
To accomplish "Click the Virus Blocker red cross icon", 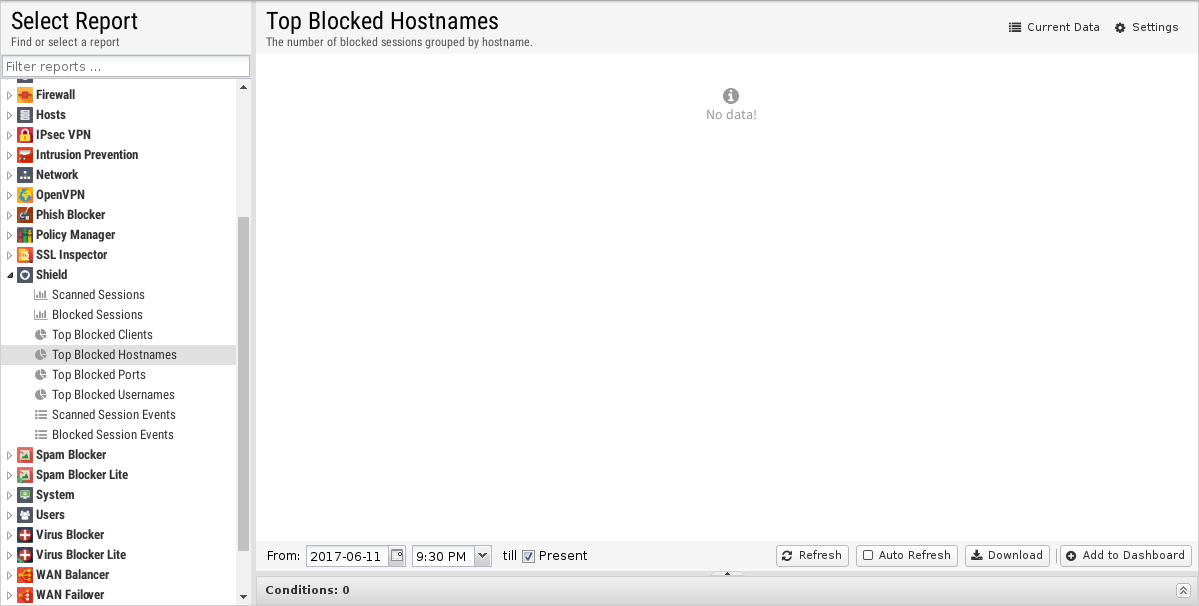I will (24, 535).
